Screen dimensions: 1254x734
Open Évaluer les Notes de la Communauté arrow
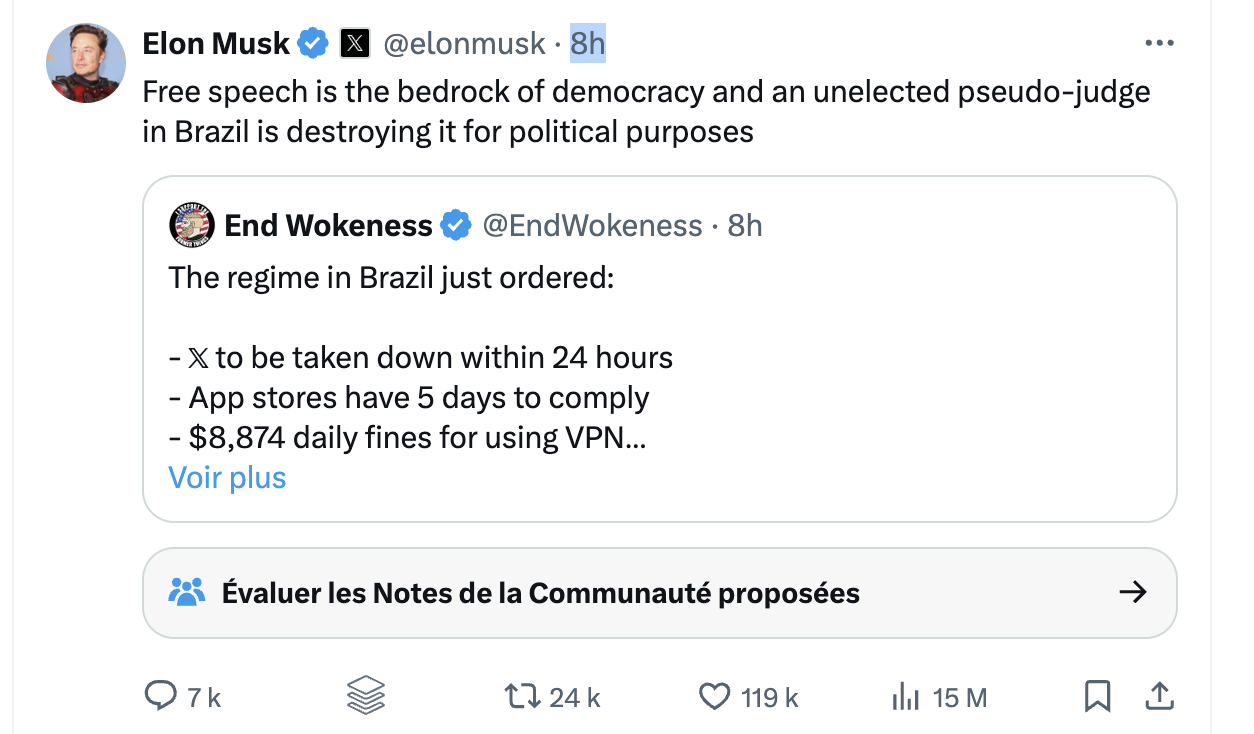coord(1132,592)
